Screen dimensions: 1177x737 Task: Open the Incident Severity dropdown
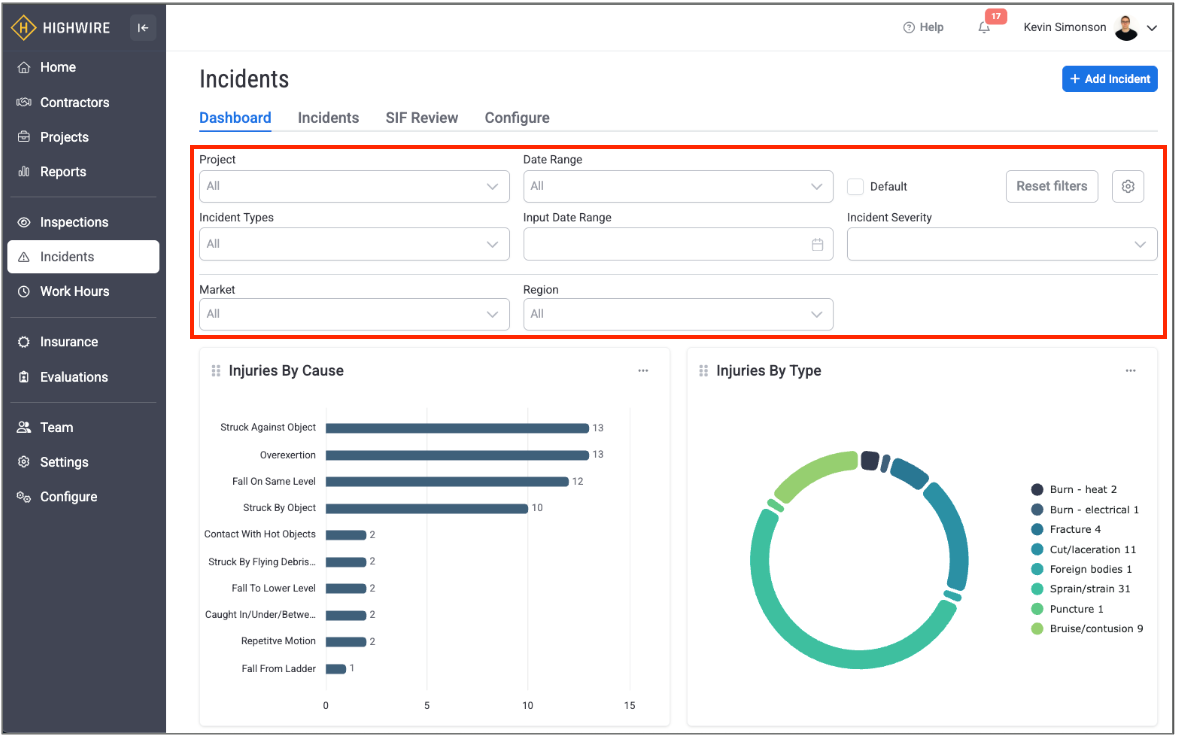[x=1002, y=244]
